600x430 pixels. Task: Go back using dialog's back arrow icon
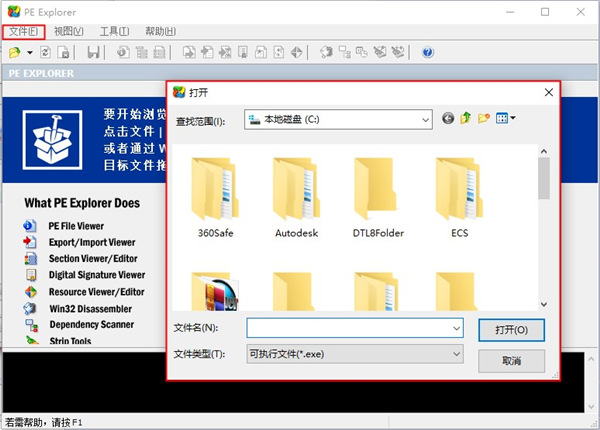448,119
